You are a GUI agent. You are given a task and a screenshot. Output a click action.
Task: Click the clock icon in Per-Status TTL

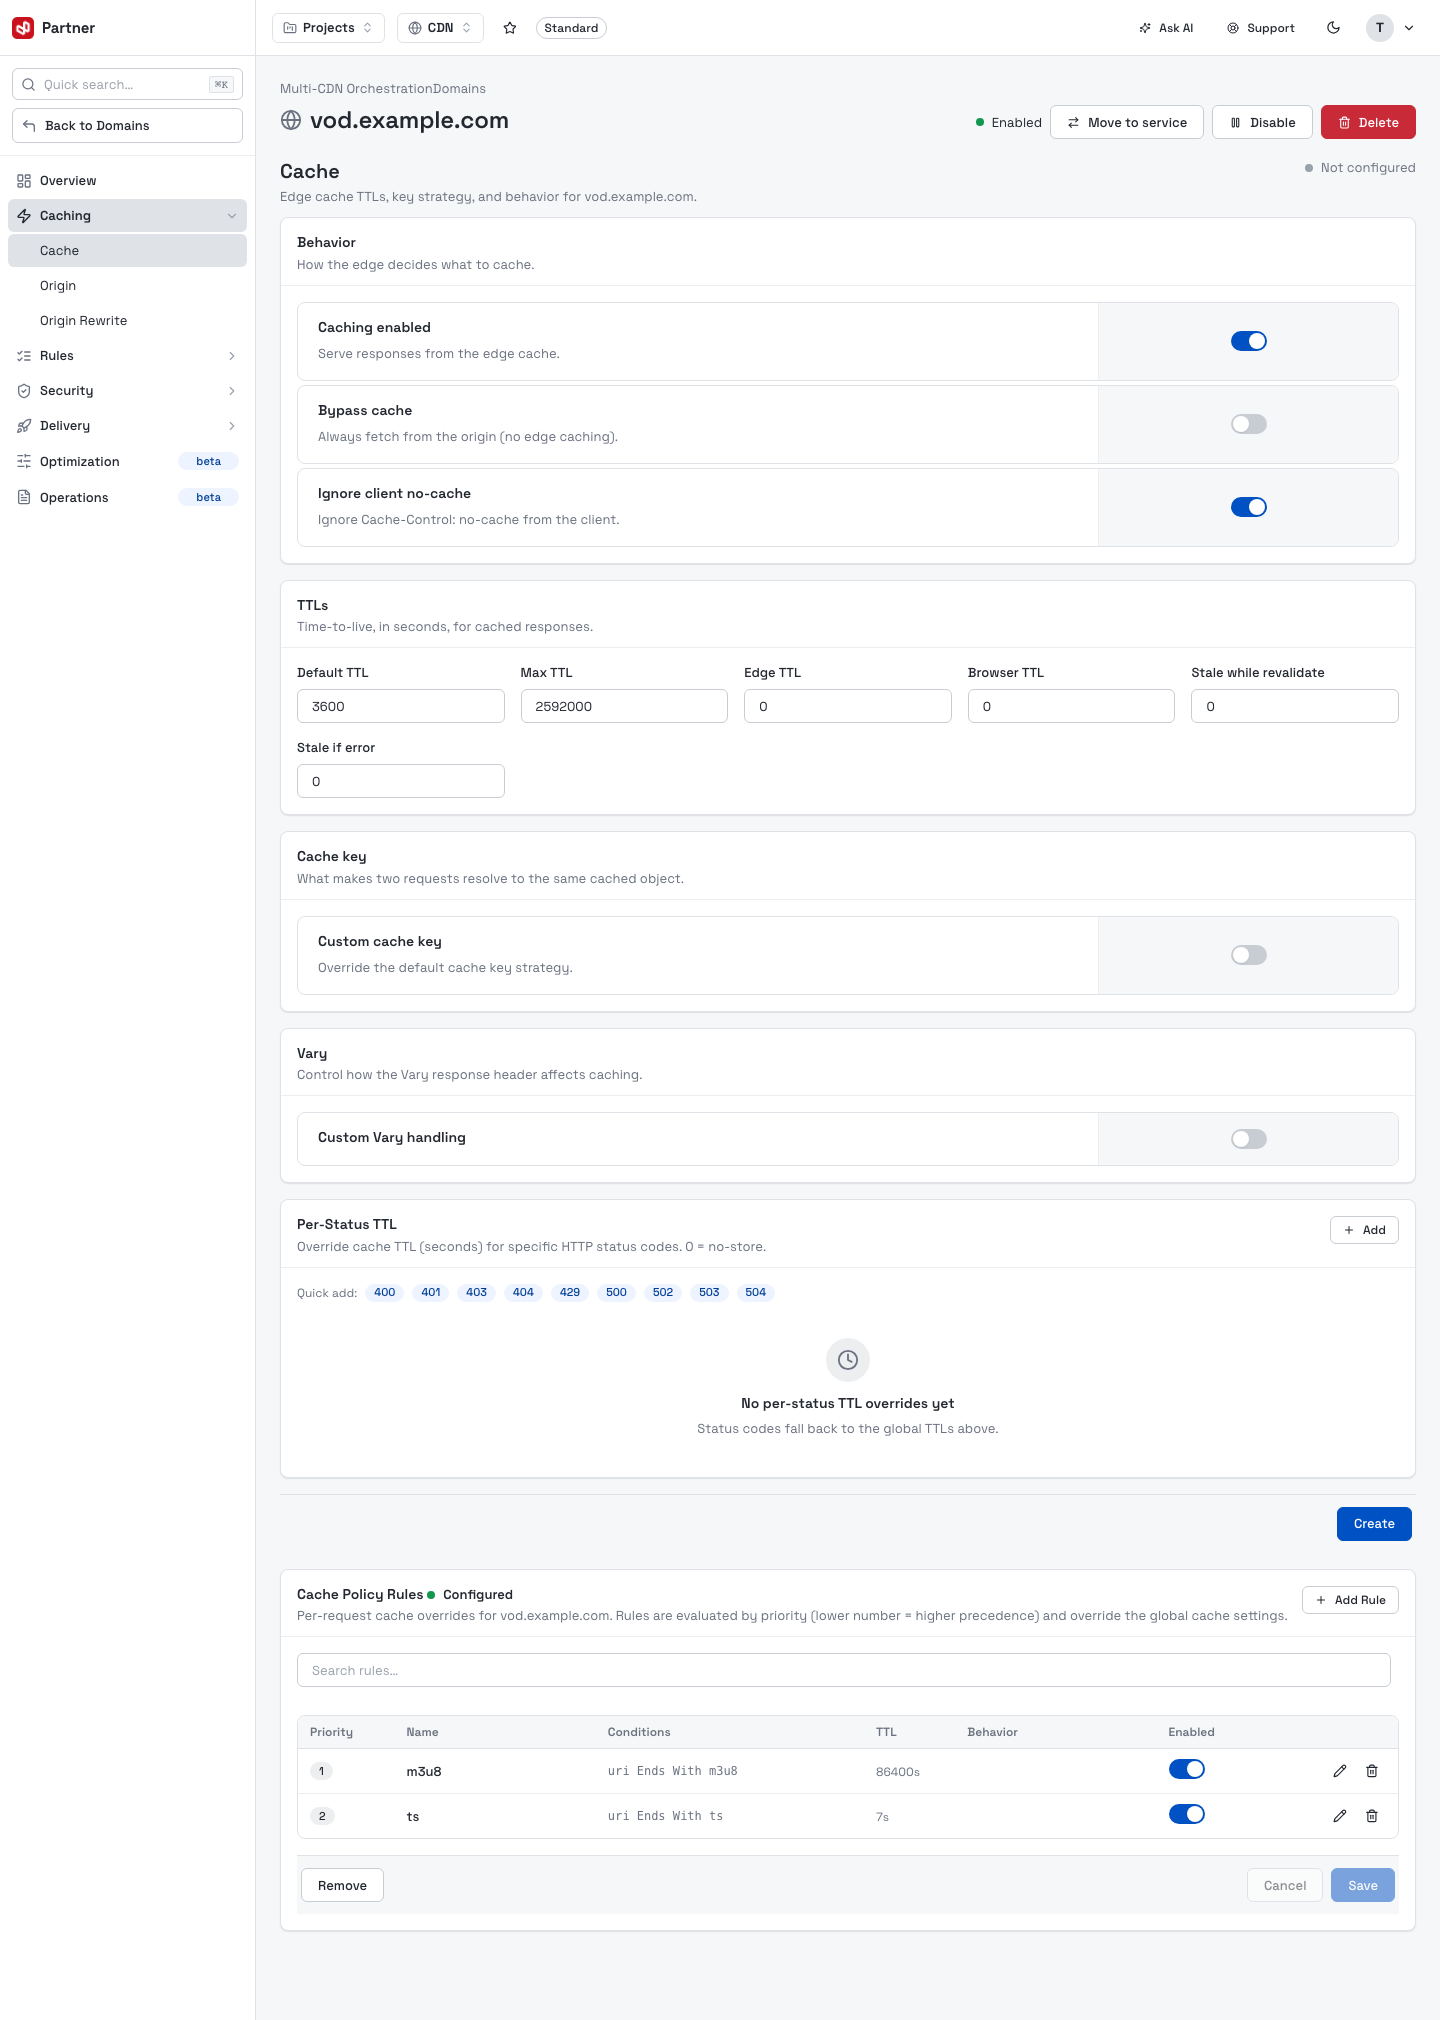pos(848,1360)
